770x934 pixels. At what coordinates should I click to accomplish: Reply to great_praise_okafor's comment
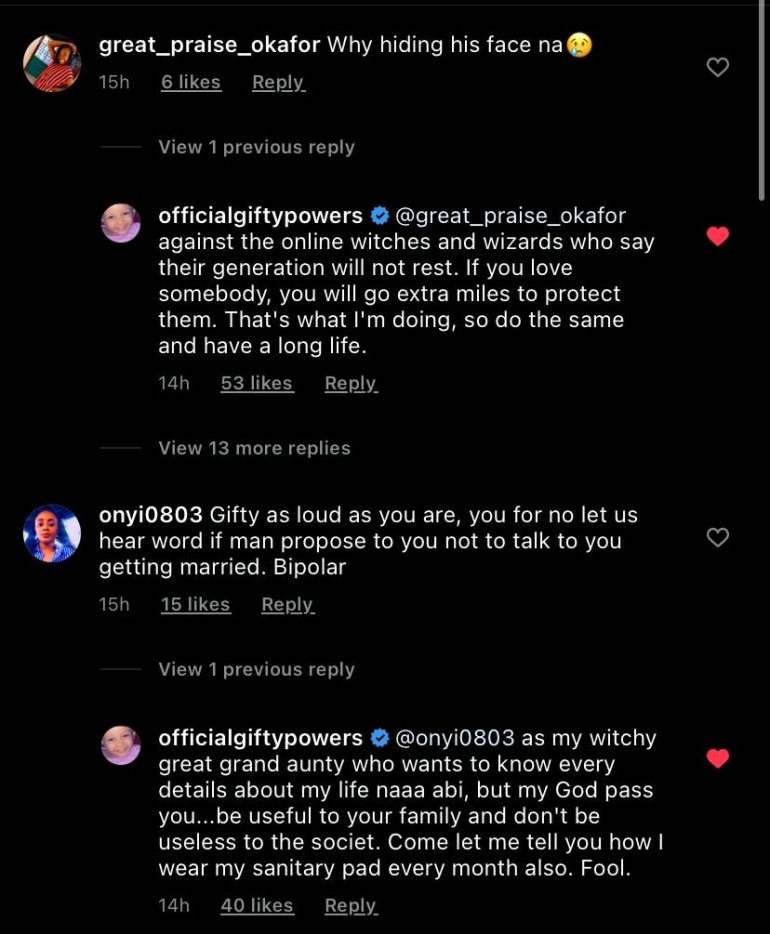[x=278, y=83]
